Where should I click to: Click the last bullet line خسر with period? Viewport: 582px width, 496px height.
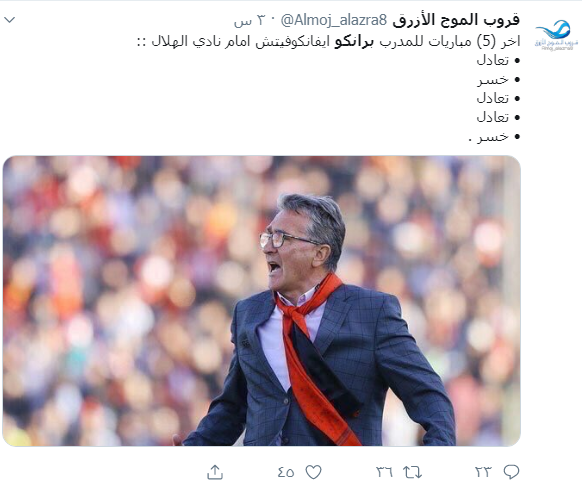pos(494,137)
